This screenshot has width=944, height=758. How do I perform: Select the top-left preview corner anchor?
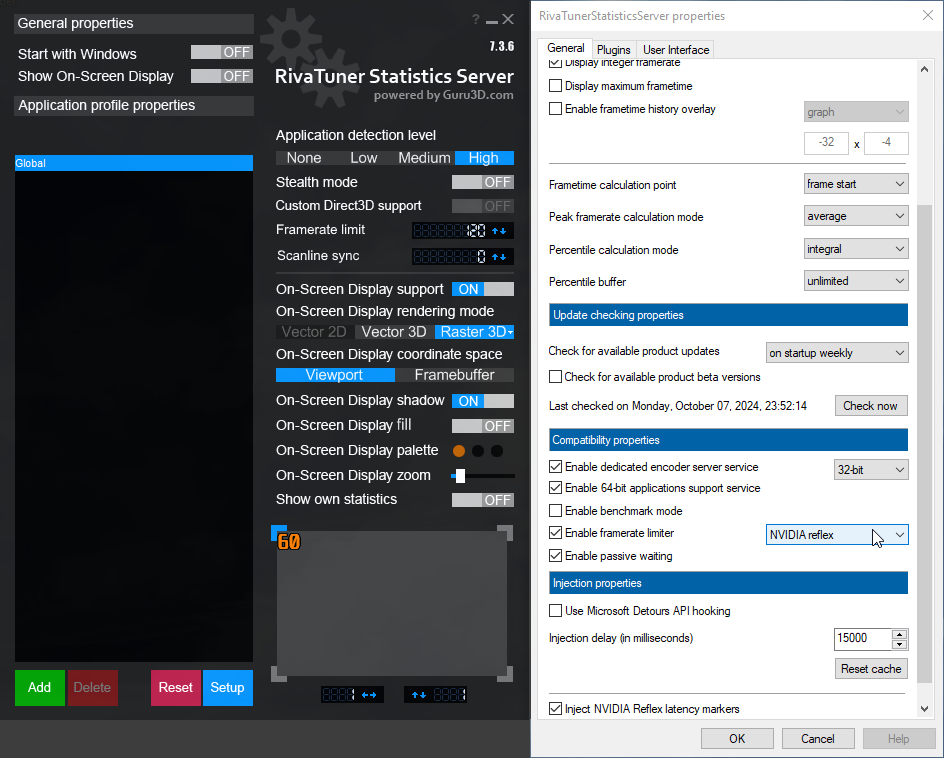(x=279, y=532)
